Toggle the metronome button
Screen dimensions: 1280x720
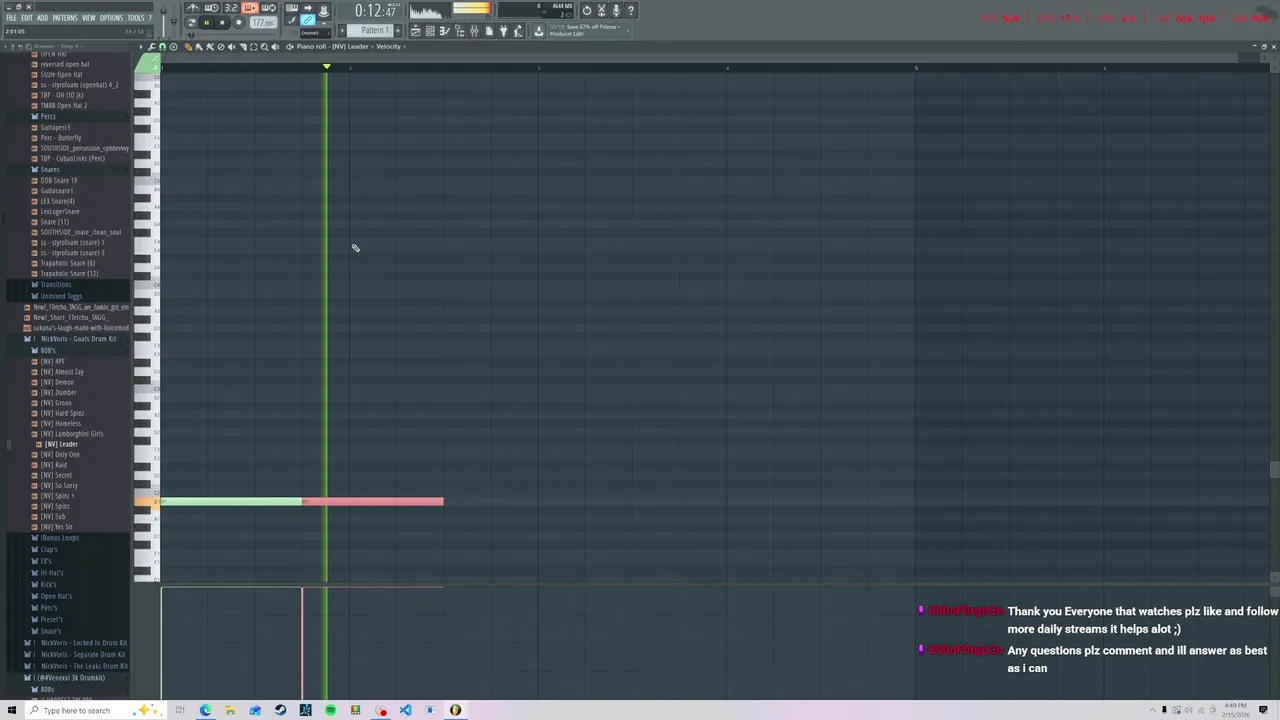point(193,8)
